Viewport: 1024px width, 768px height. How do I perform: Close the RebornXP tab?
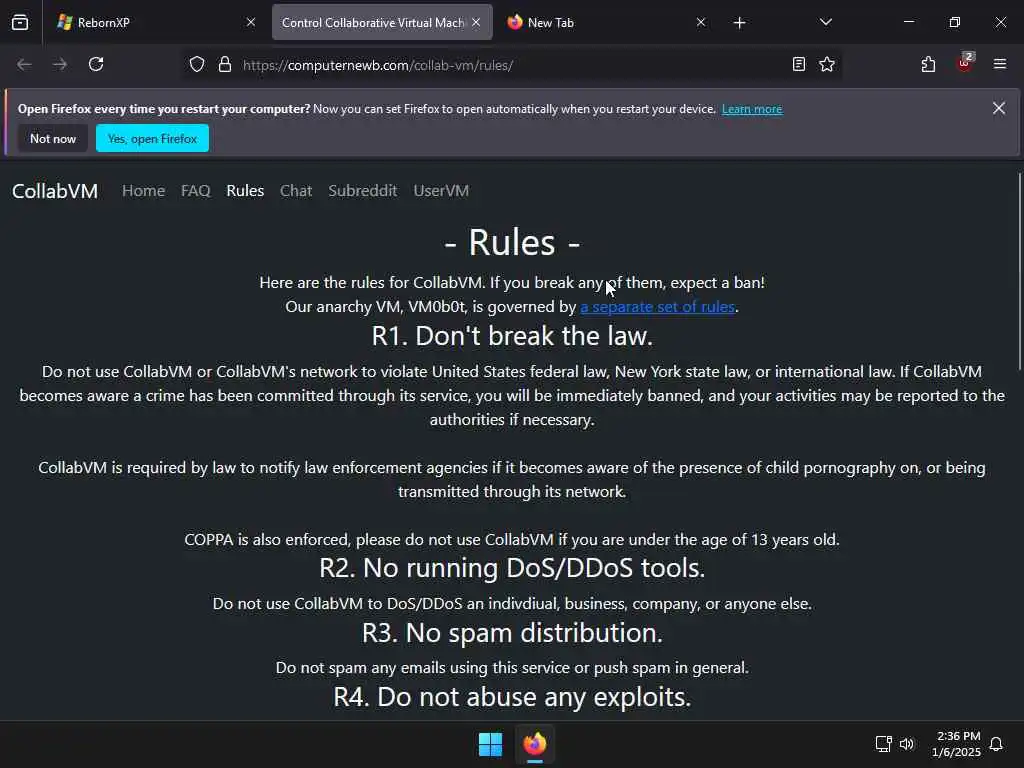click(251, 22)
